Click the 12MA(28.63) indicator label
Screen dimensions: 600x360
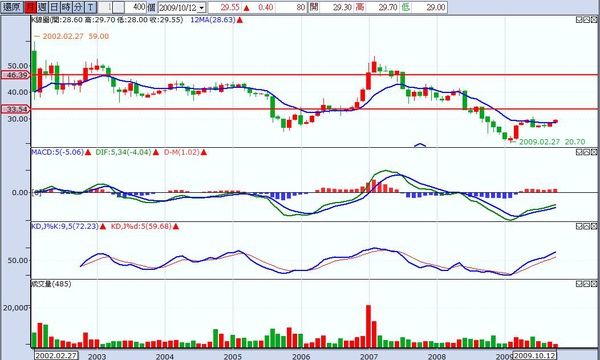[x=213, y=20]
